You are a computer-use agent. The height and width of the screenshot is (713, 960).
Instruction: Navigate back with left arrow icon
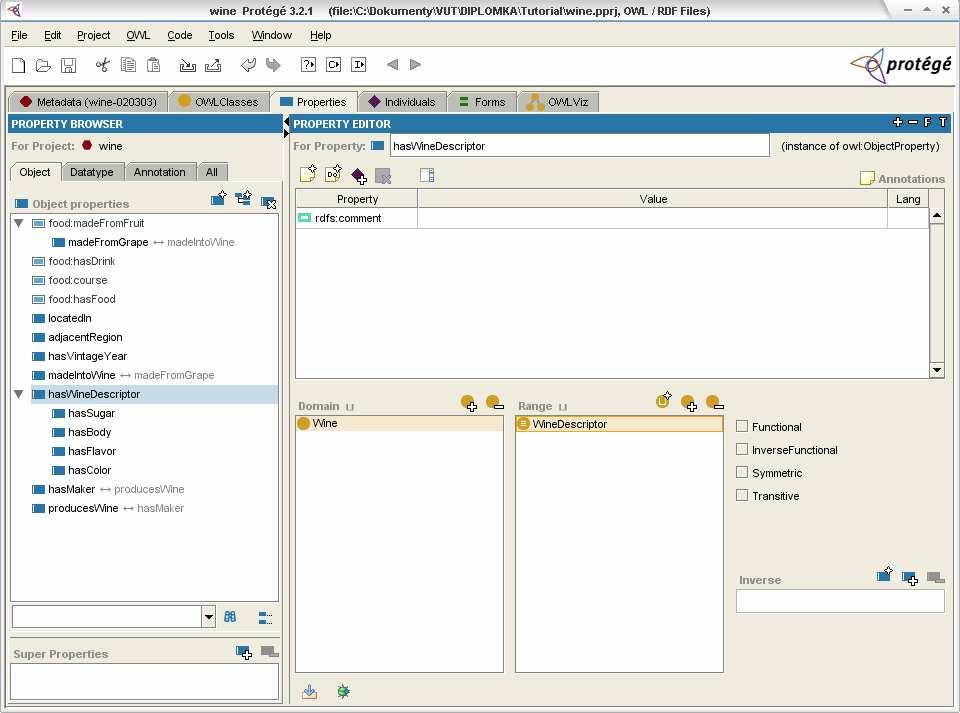392,64
